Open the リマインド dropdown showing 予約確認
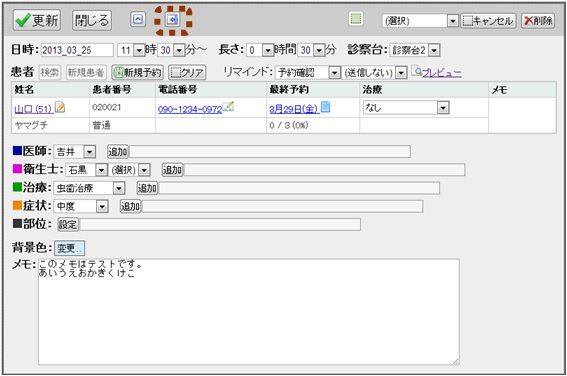 coord(308,73)
